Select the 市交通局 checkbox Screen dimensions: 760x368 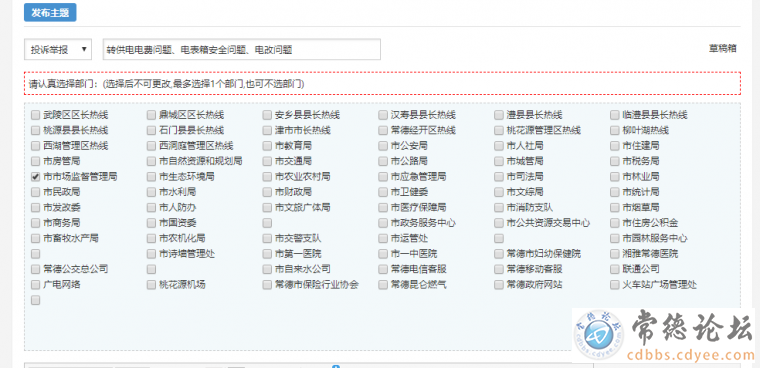(x=267, y=161)
